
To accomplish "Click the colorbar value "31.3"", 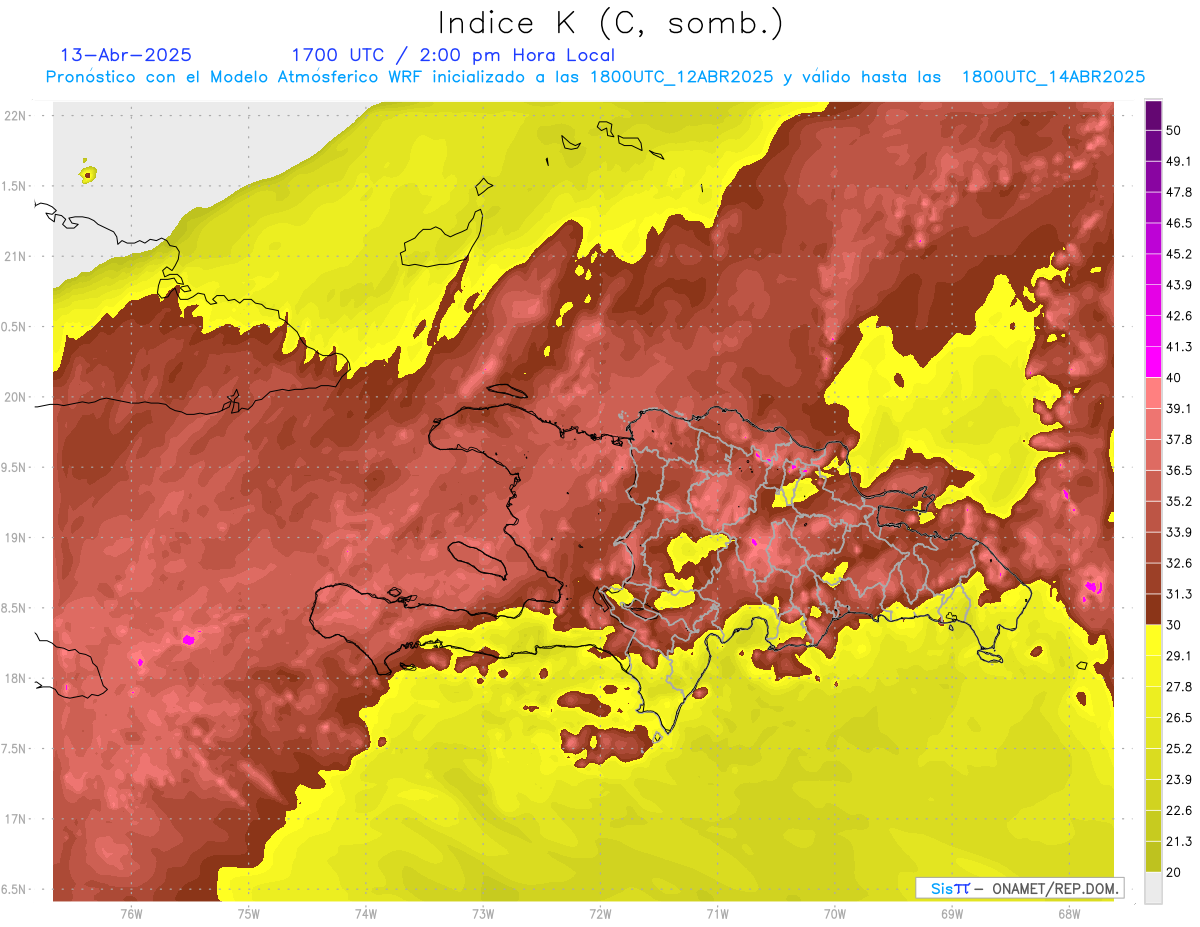I will pyautogui.click(x=1179, y=594).
